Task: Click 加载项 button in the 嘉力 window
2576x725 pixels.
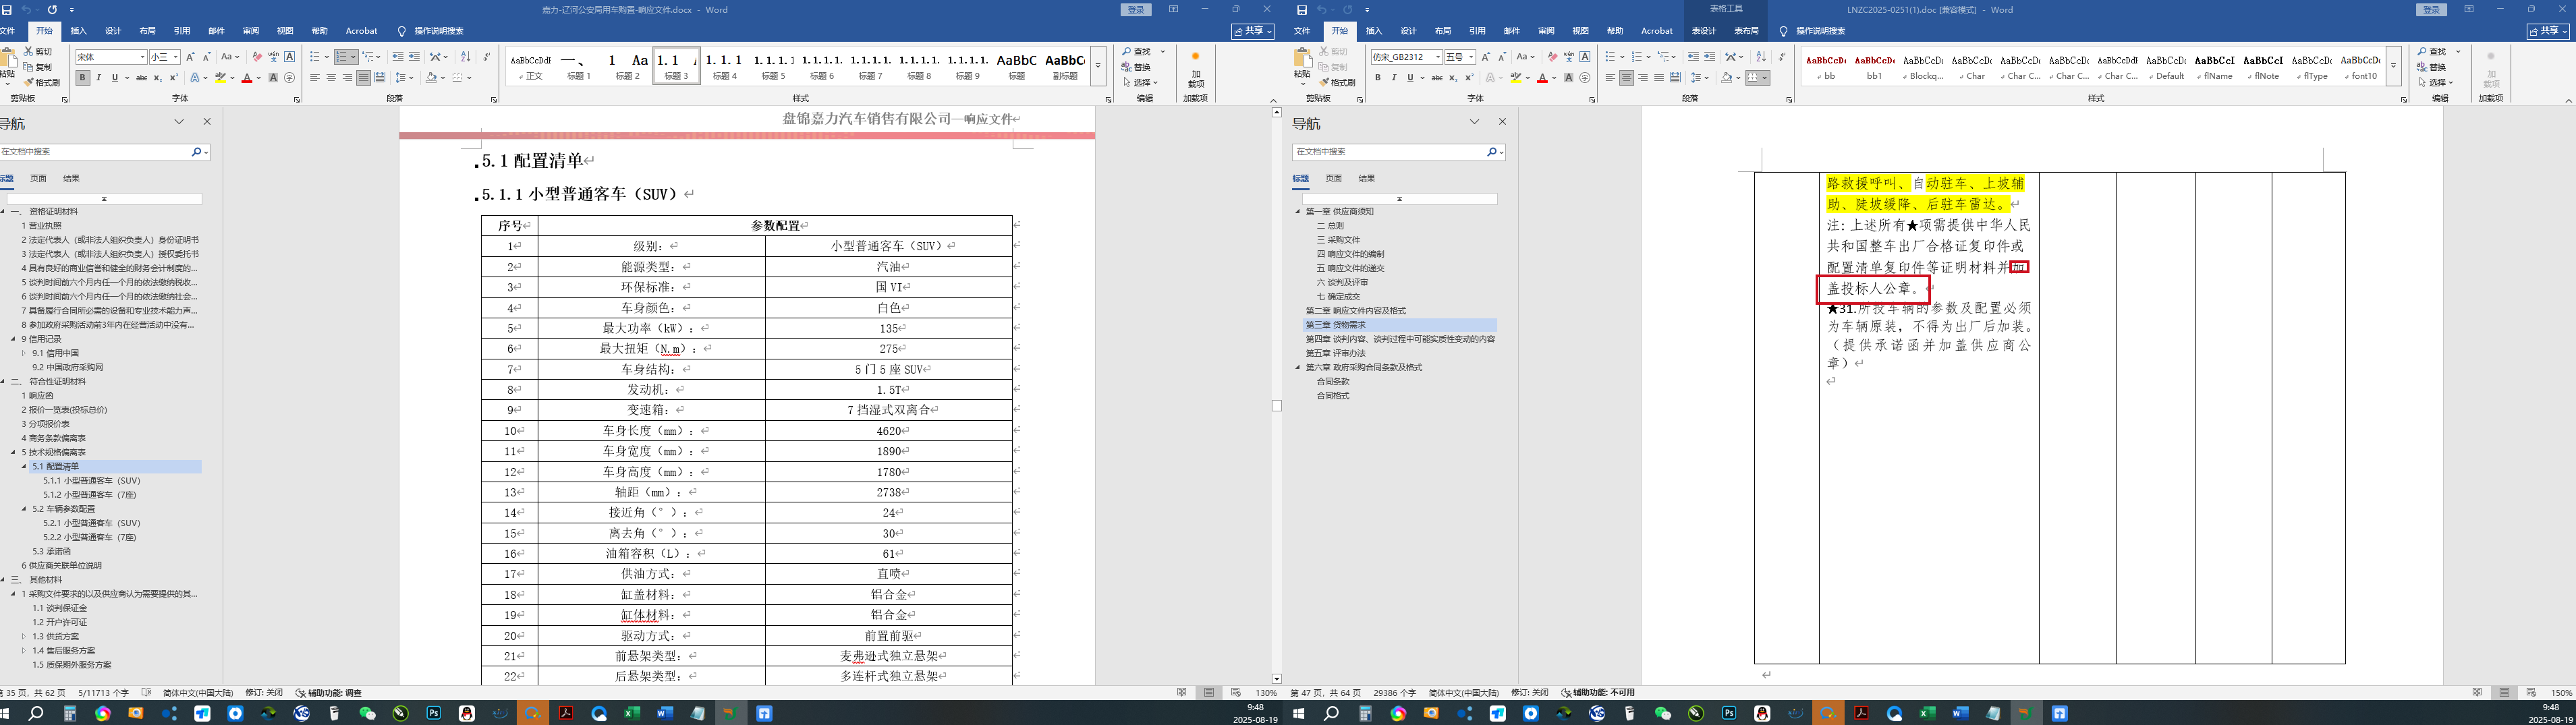Action: click(x=1196, y=69)
